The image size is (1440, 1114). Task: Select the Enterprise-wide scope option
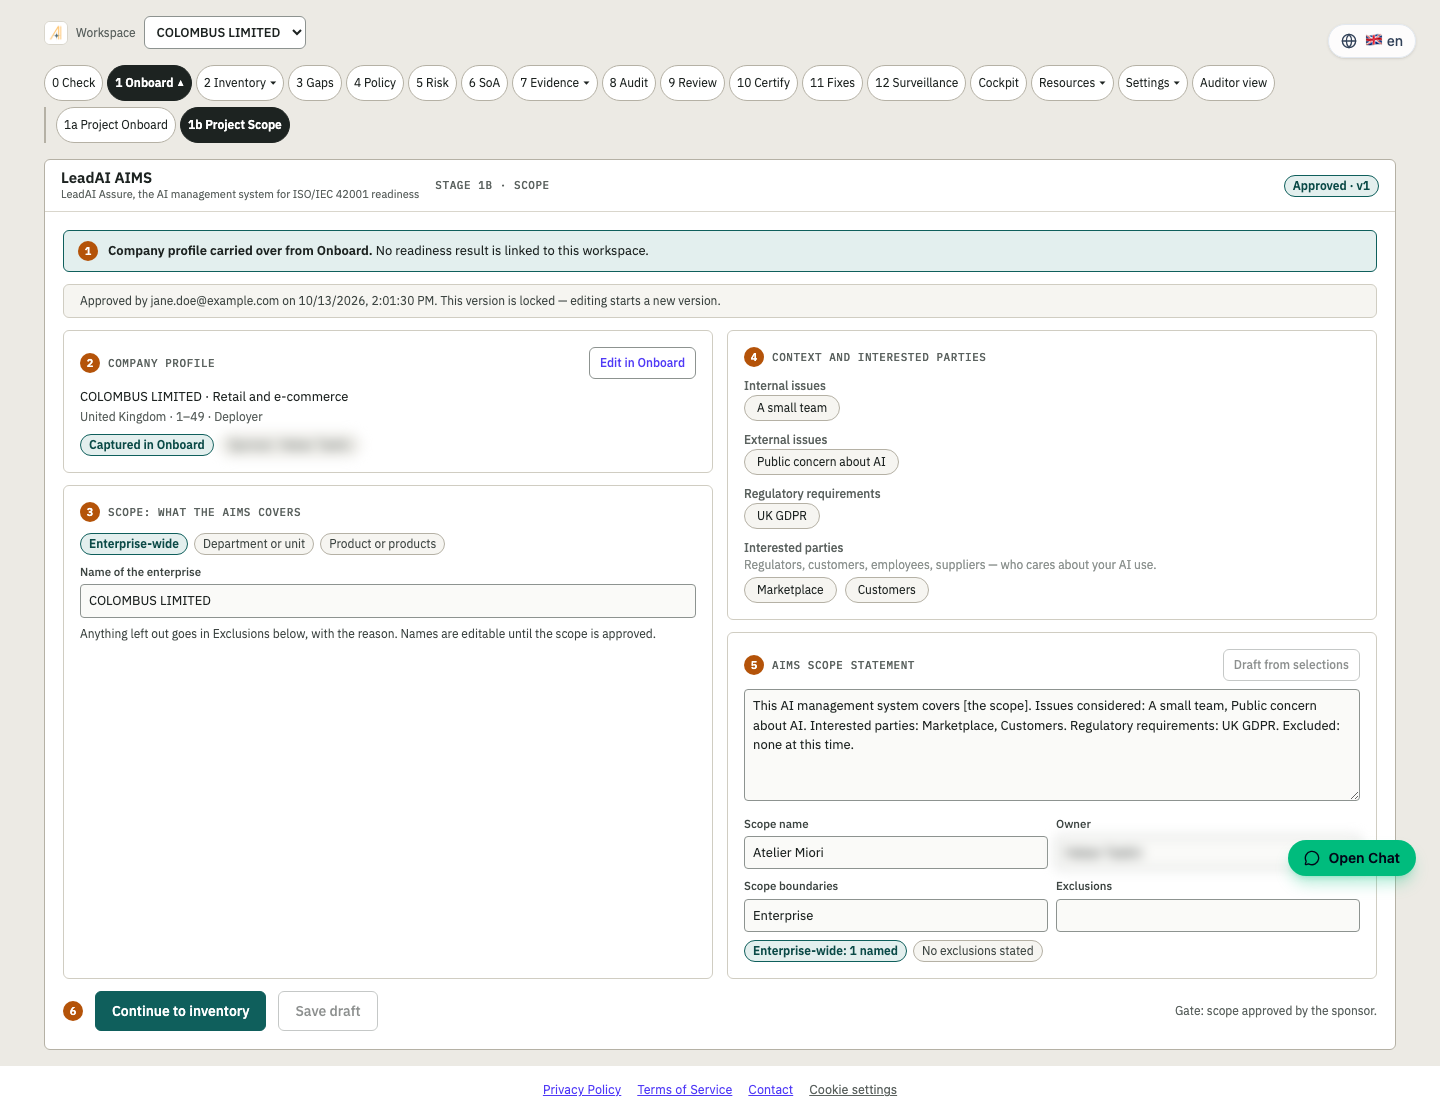pos(134,544)
